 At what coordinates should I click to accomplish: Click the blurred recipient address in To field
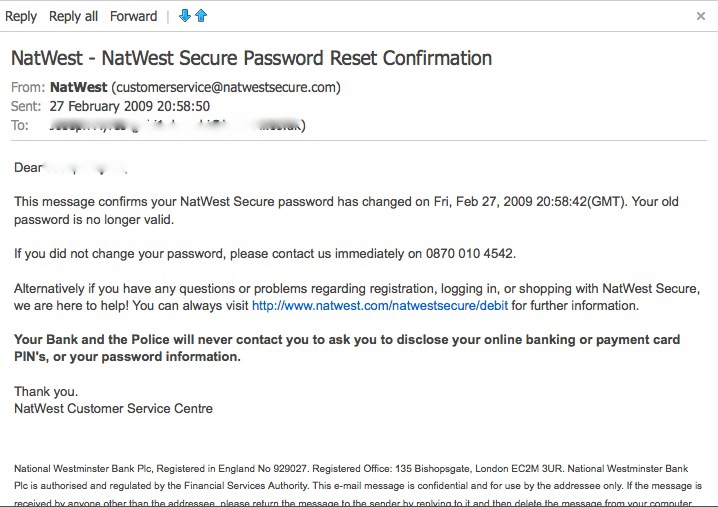click(x=177, y=125)
